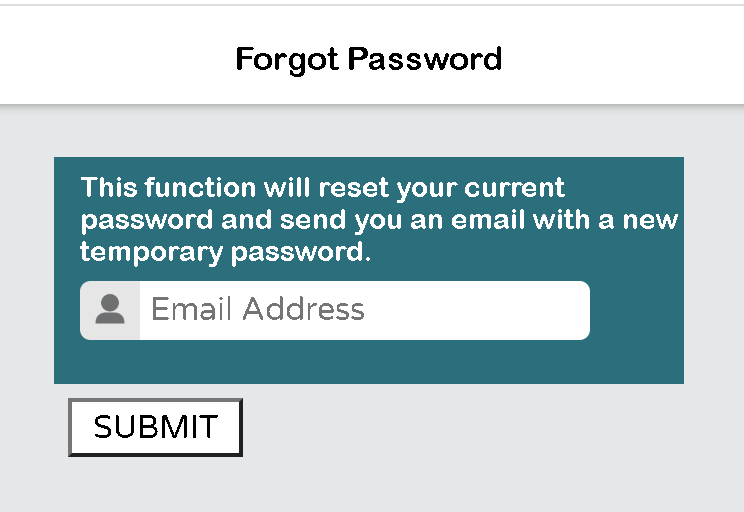The image size is (744, 512).
Task: Click the white Forgot Password header bar
Action: pos(372,55)
